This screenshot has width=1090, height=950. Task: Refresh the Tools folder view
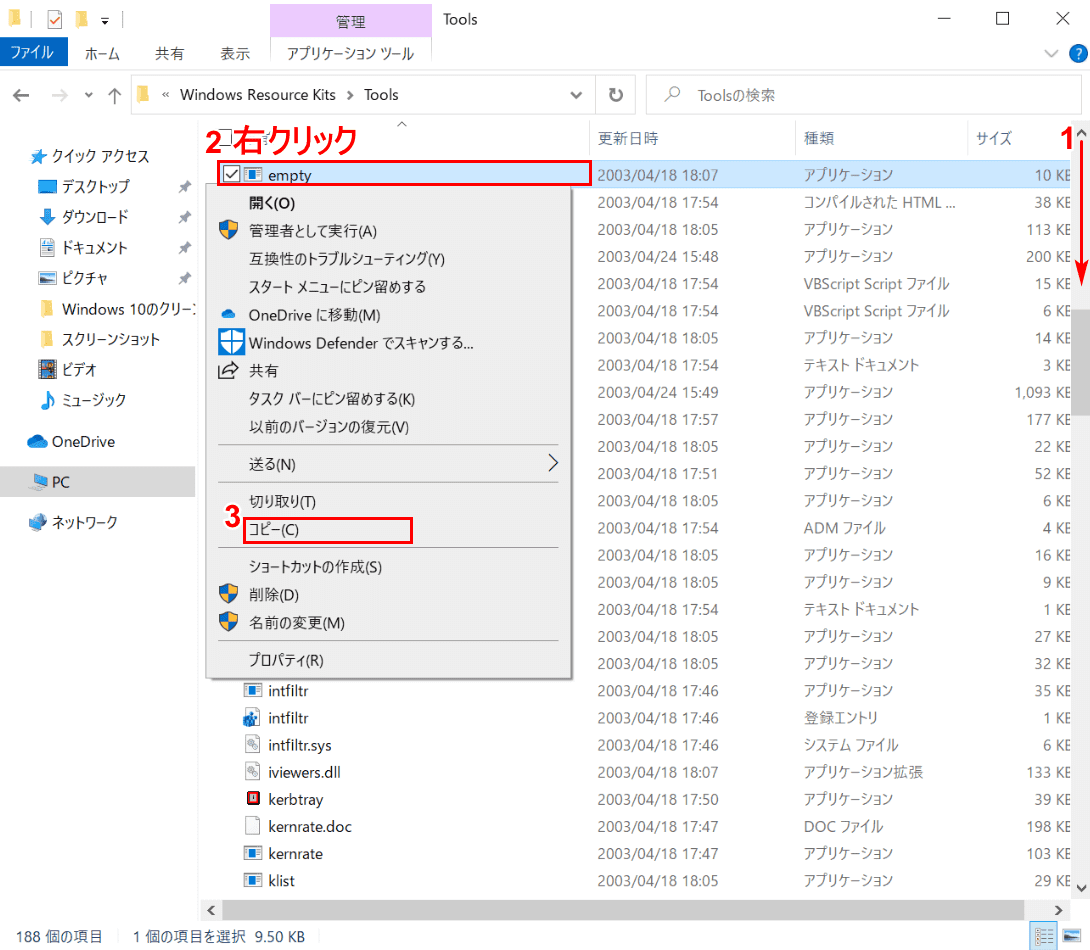pos(616,95)
